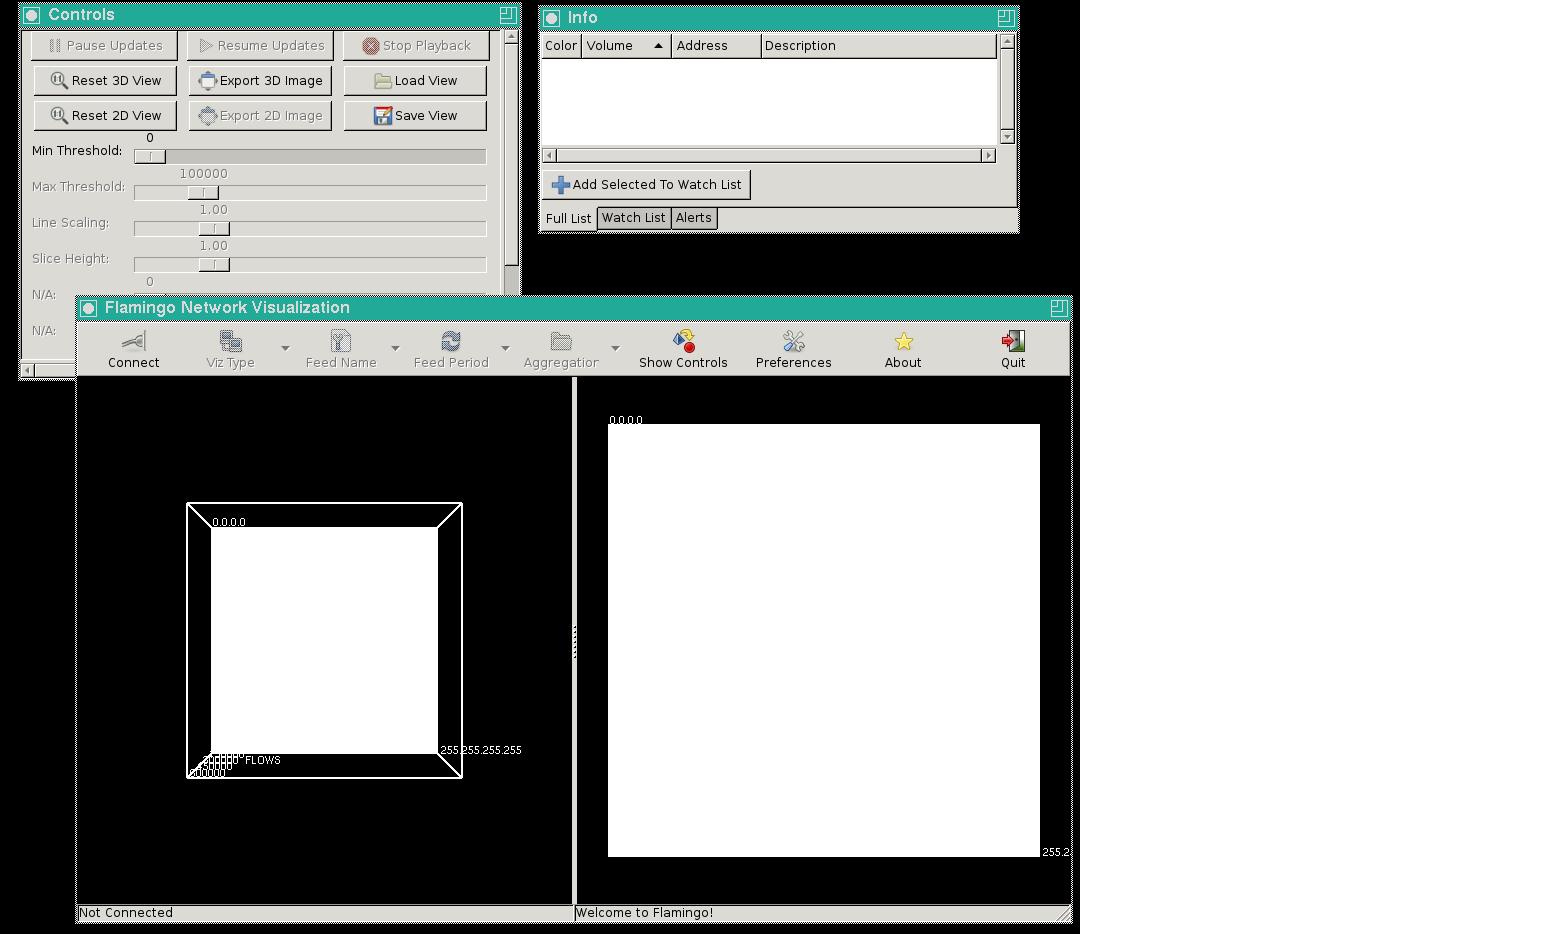Click the Pause Updates button
The image size is (1566, 934).
pos(105,46)
